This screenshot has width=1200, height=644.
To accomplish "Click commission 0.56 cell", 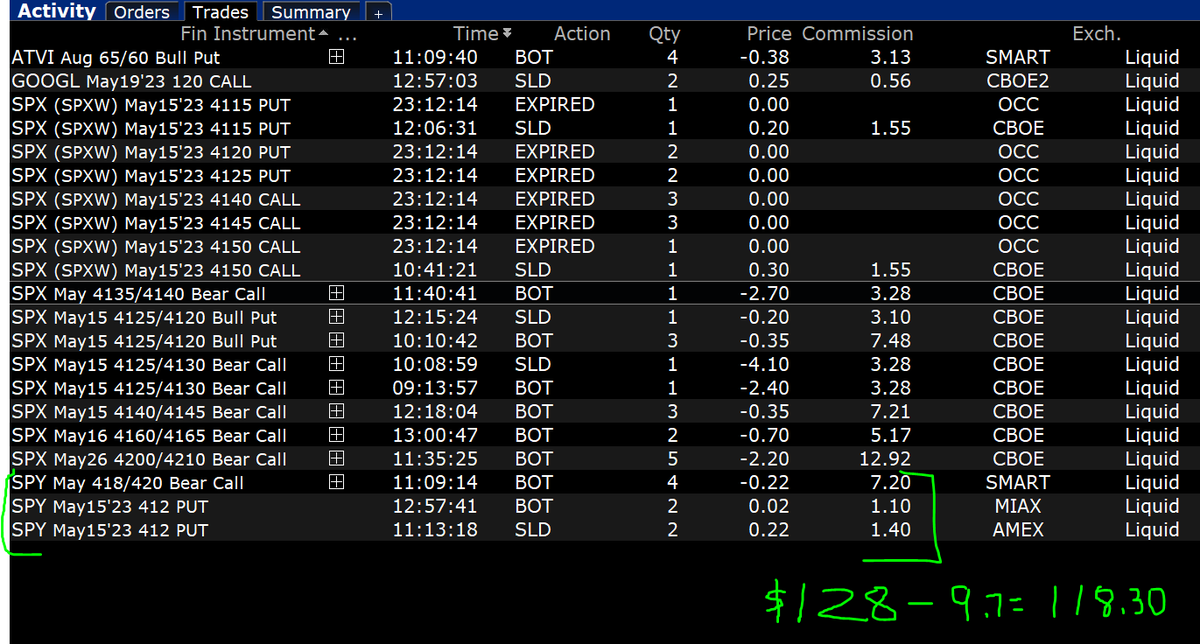I will click(891, 81).
